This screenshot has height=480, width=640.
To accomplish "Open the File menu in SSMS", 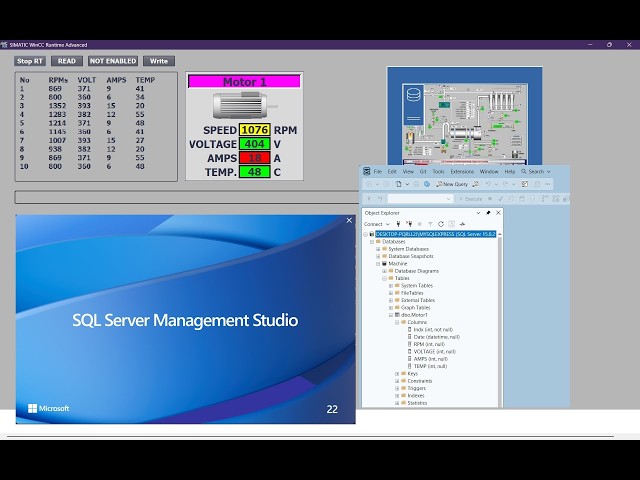I will [378, 172].
